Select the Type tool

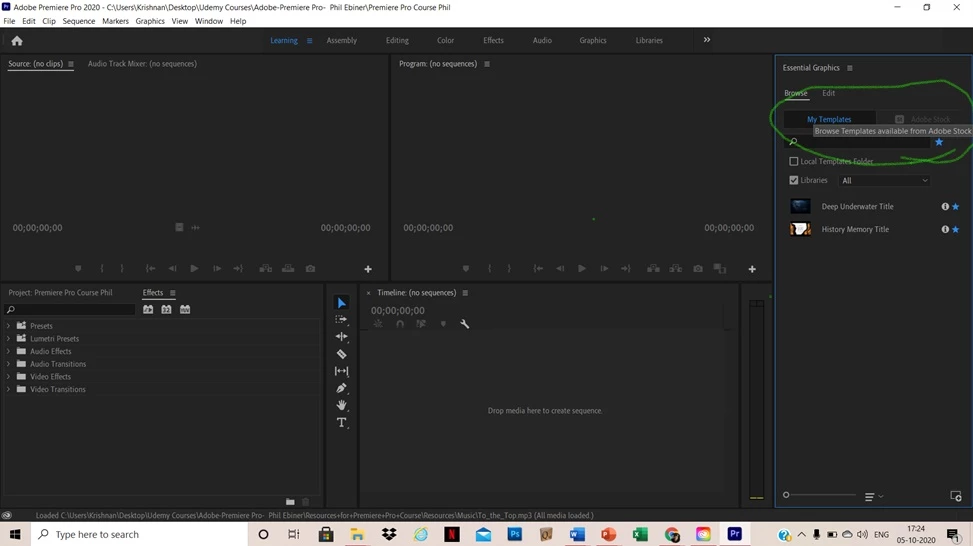coord(341,423)
